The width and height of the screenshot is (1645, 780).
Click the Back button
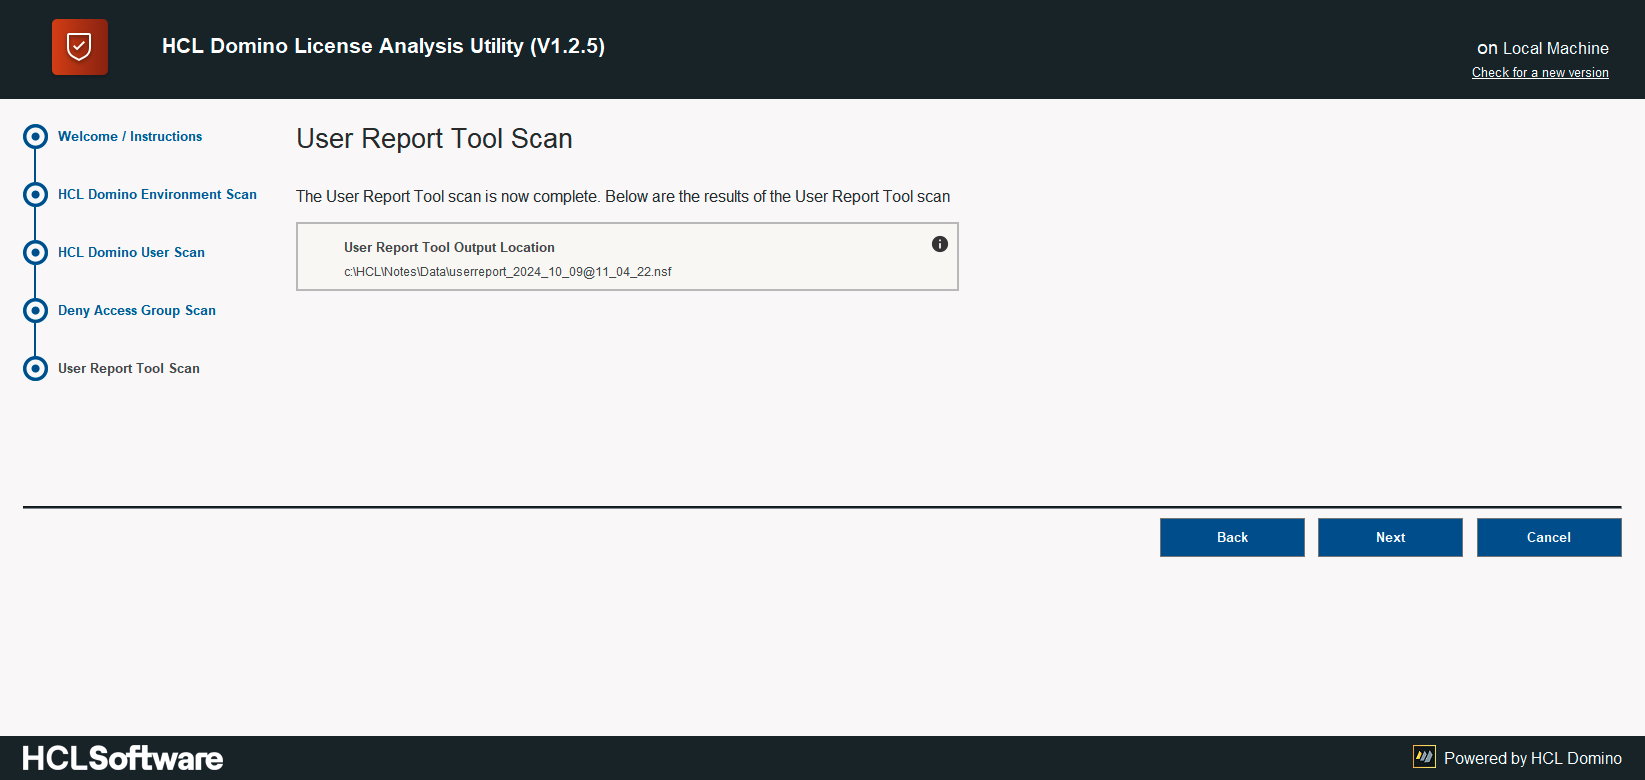[1232, 537]
